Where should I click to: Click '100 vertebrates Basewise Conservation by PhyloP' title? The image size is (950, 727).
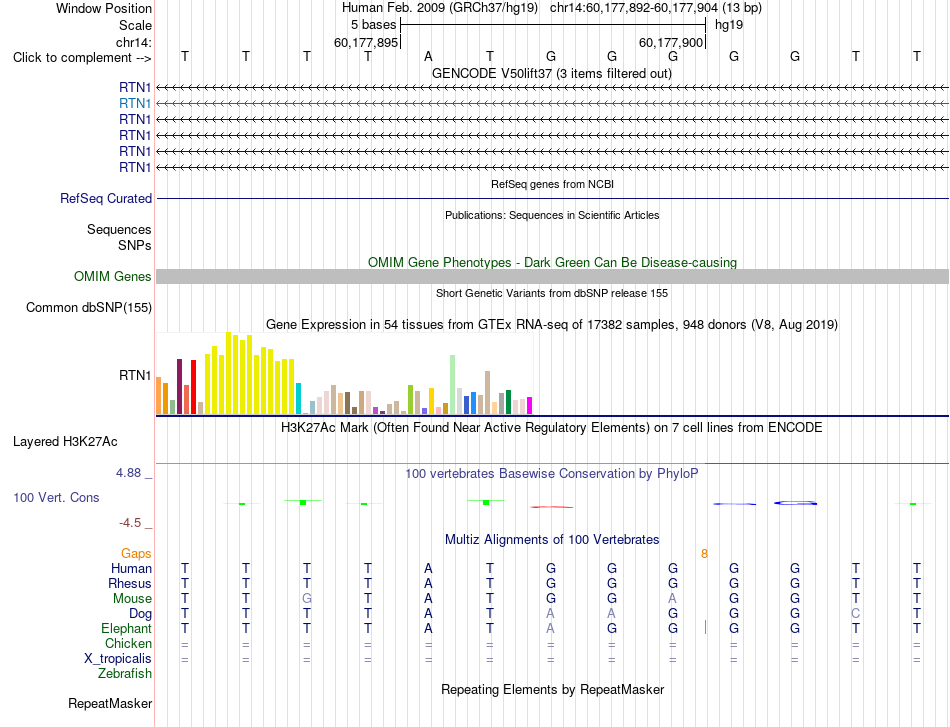pos(552,473)
